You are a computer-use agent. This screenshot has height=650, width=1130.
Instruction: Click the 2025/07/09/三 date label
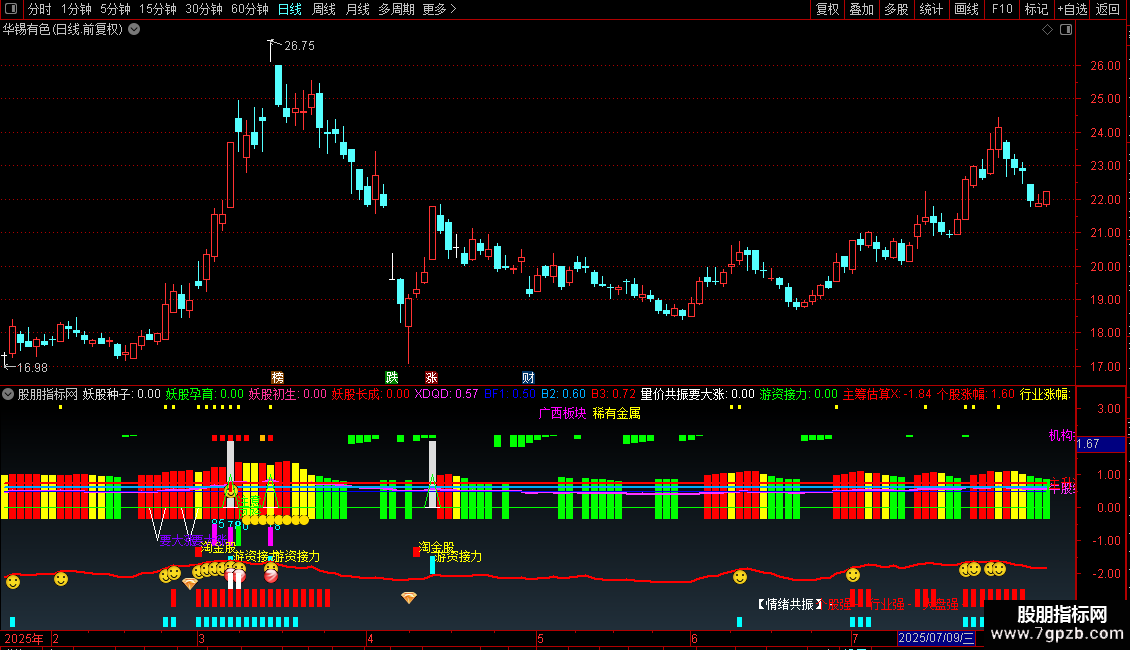coord(936,638)
